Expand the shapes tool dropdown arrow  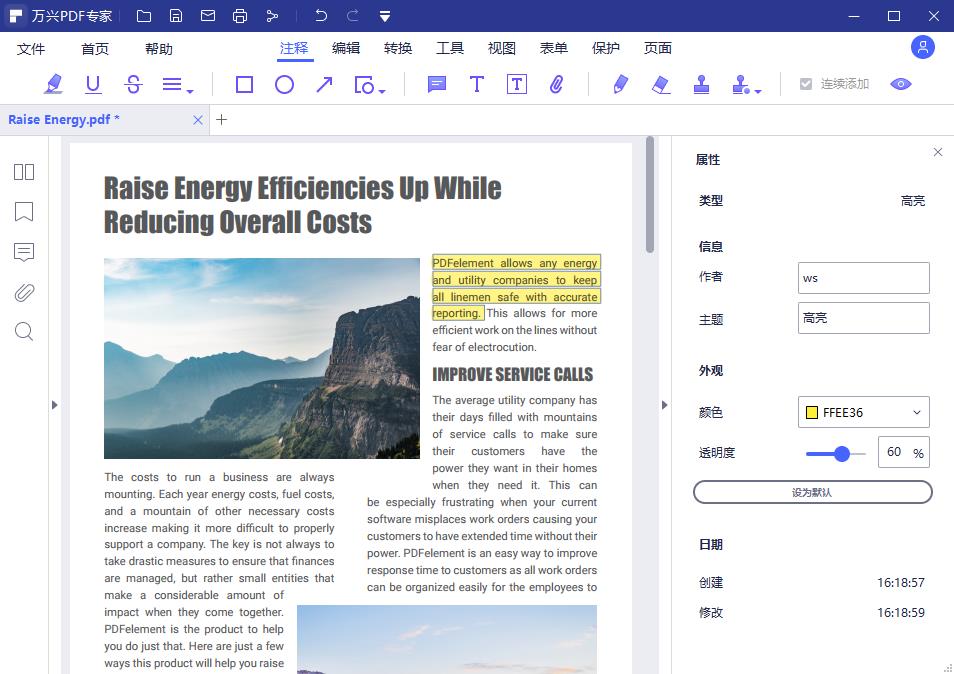pos(382,91)
